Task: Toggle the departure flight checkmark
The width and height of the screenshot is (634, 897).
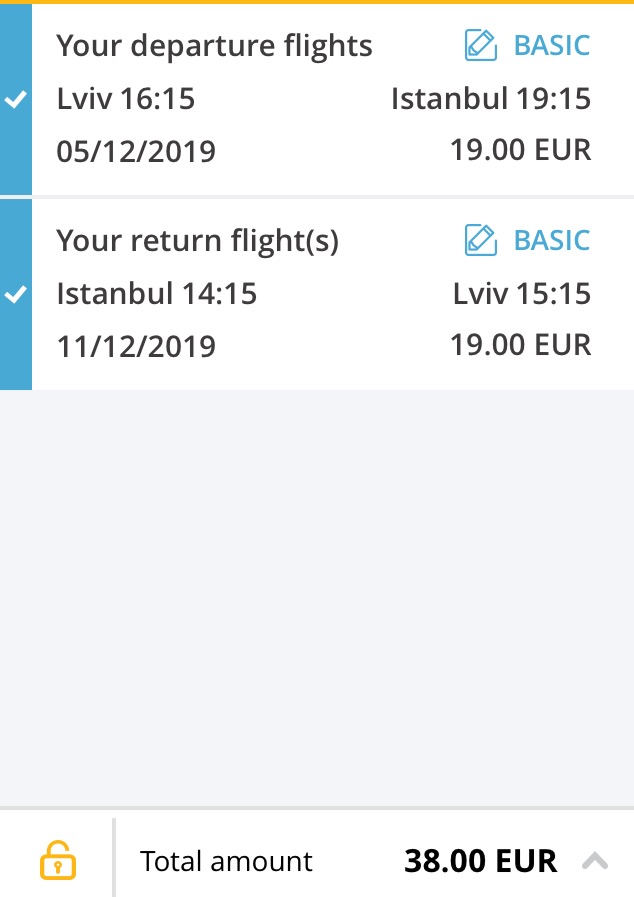Action: pyautogui.click(x=15, y=100)
